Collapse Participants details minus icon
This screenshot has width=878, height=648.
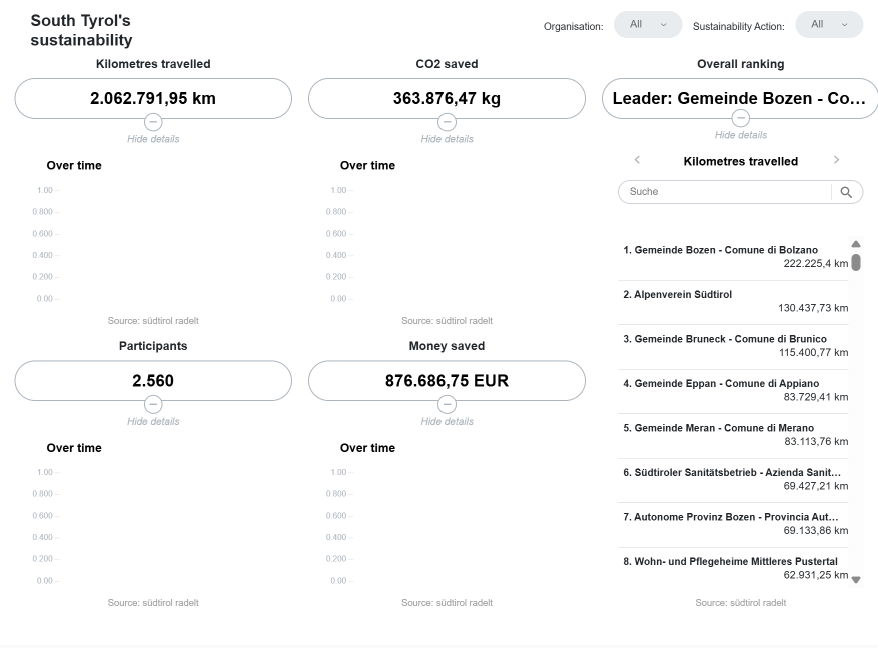click(x=153, y=404)
